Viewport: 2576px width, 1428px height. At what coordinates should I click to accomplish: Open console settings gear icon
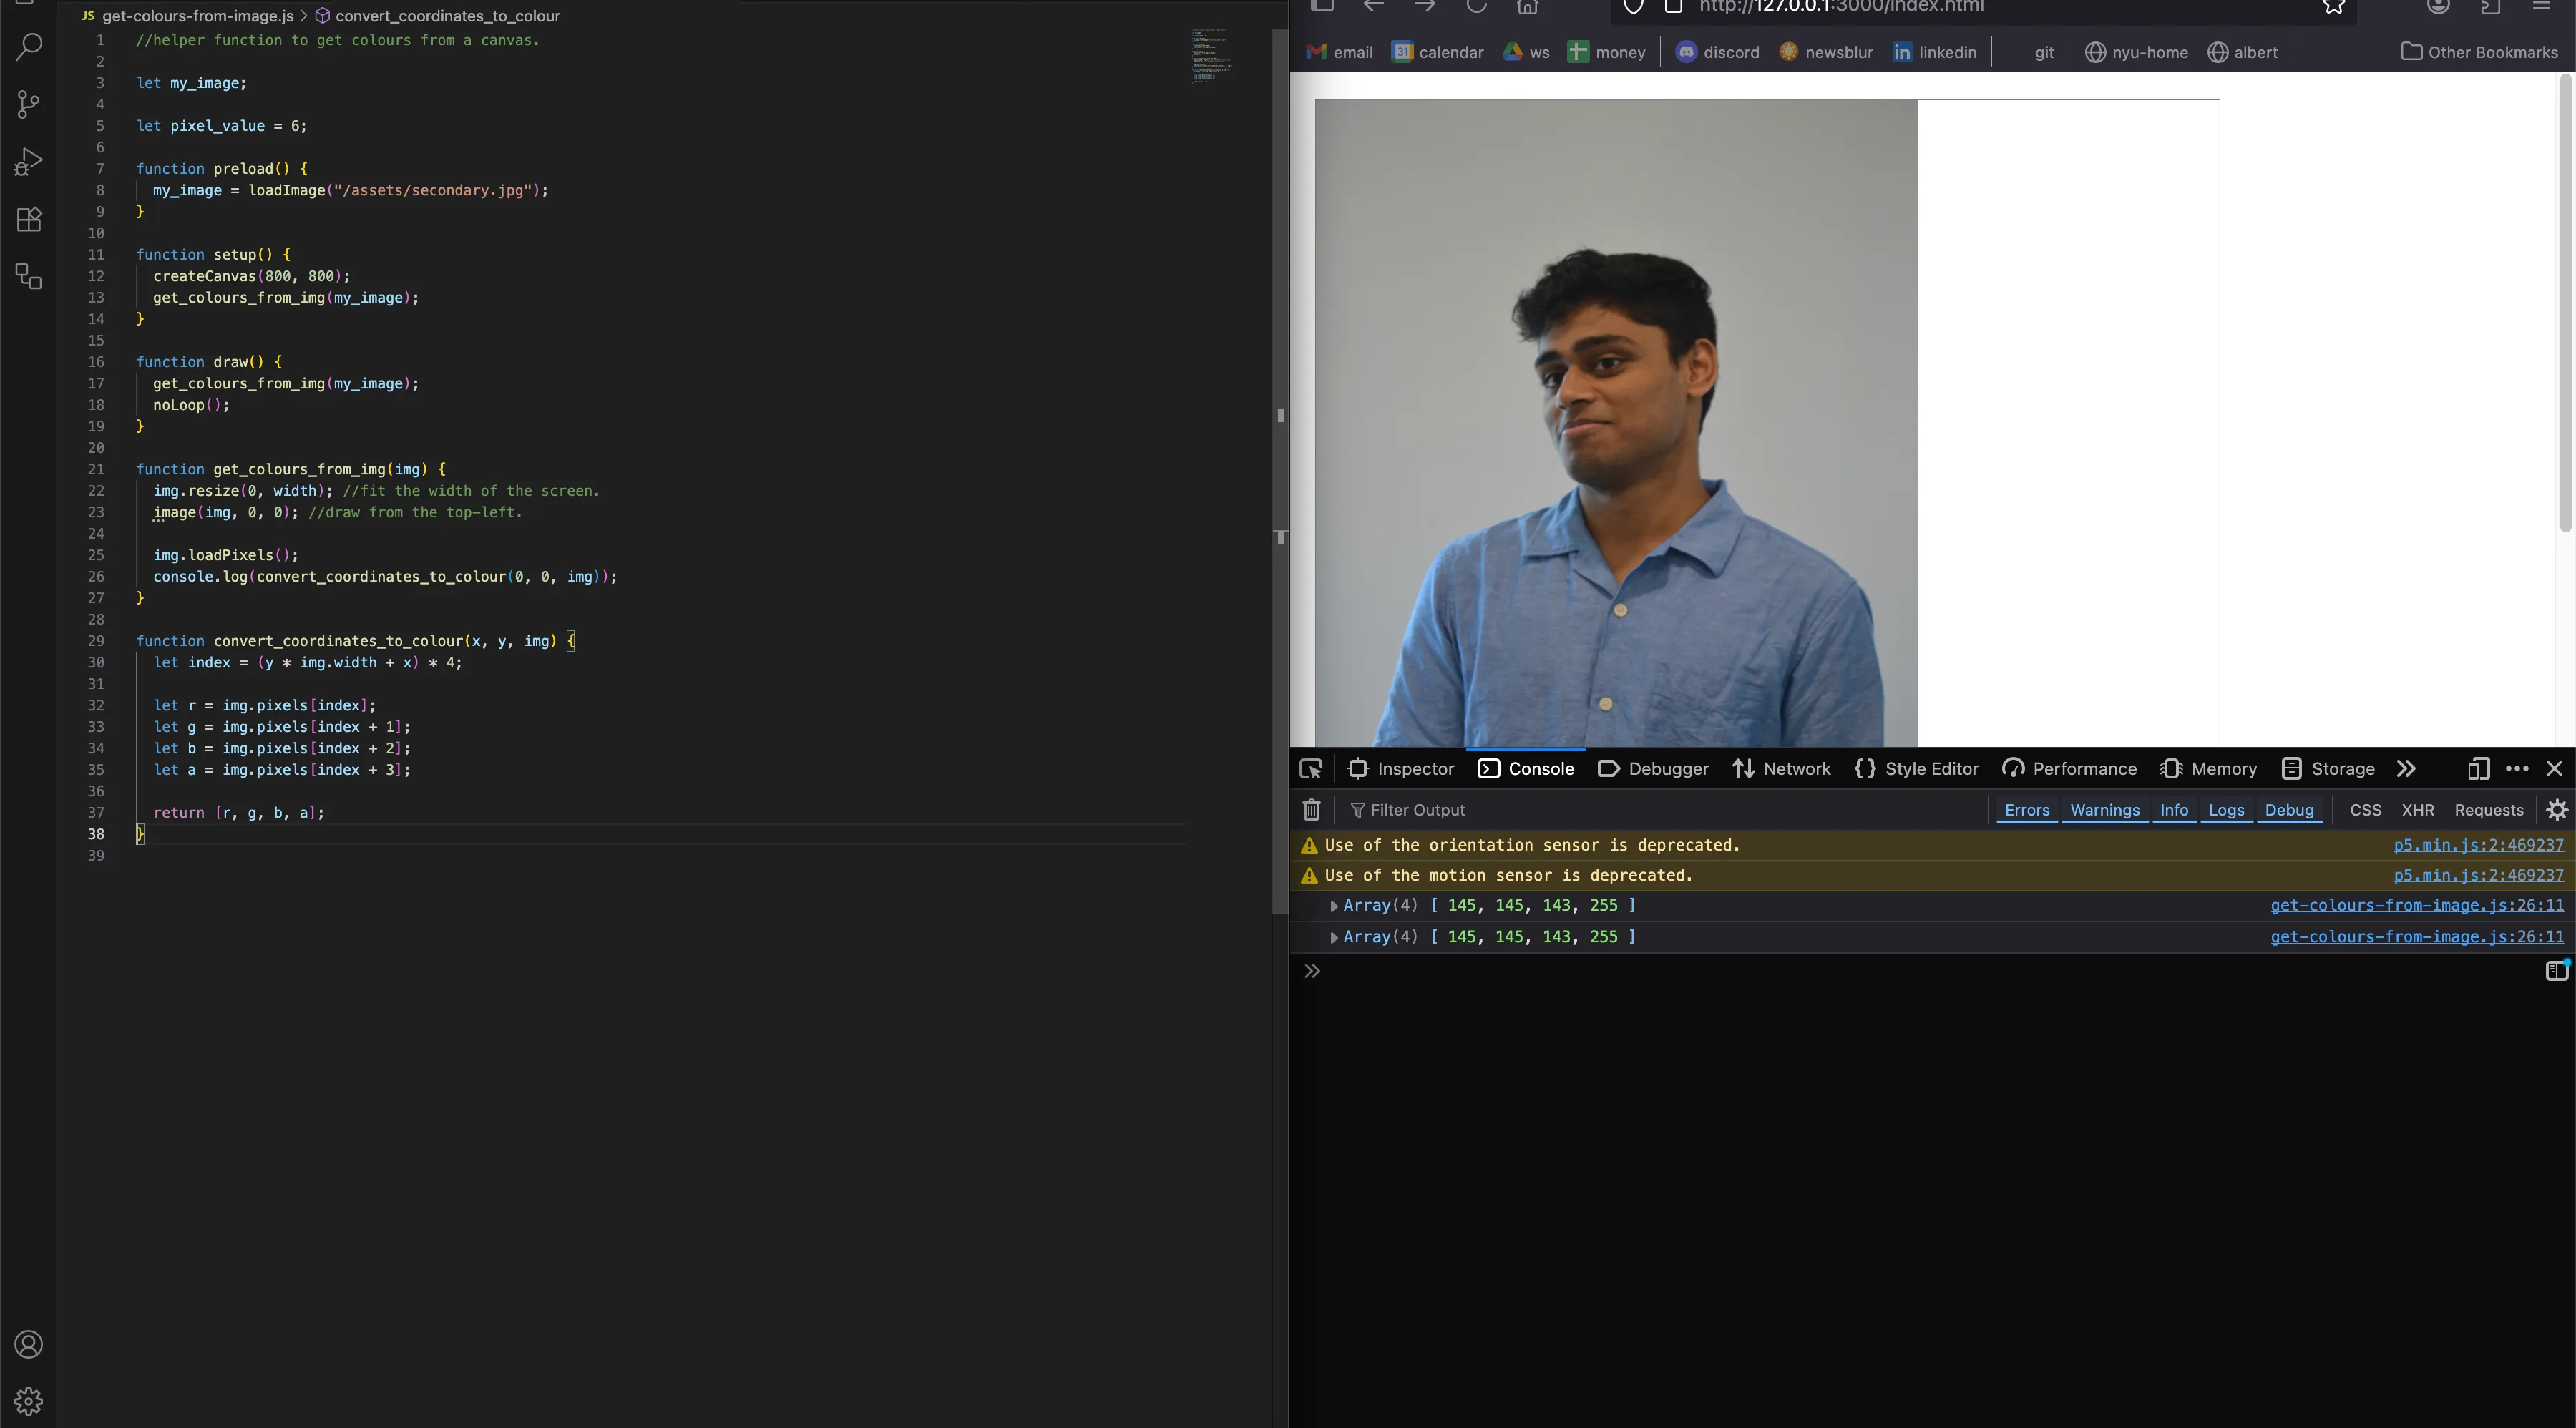(2557, 810)
